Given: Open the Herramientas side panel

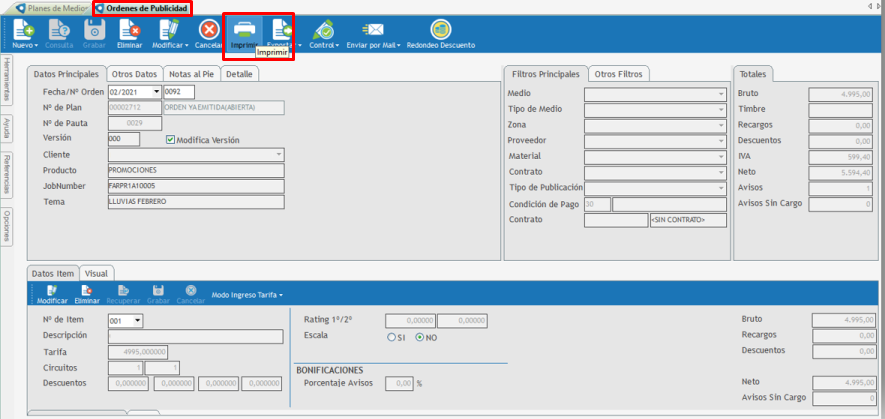Looking at the screenshot, I should 7,80.
